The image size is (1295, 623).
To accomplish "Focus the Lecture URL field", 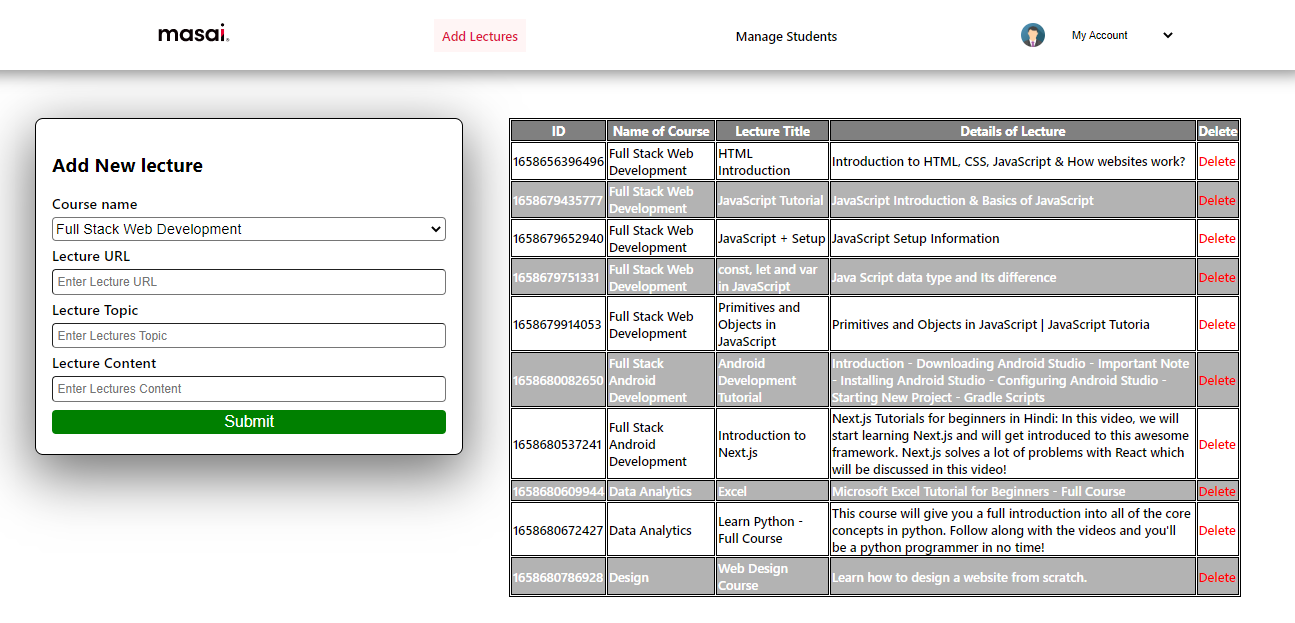I will pyautogui.click(x=249, y=282).
